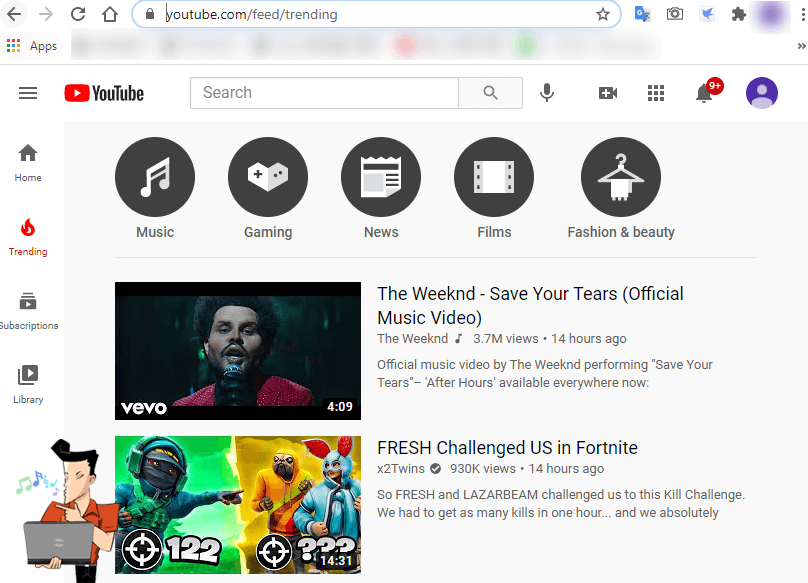The height and width of the screenshot is (583, 808).
Task: Open the blue bird extension icon
Action: (706, 14)
